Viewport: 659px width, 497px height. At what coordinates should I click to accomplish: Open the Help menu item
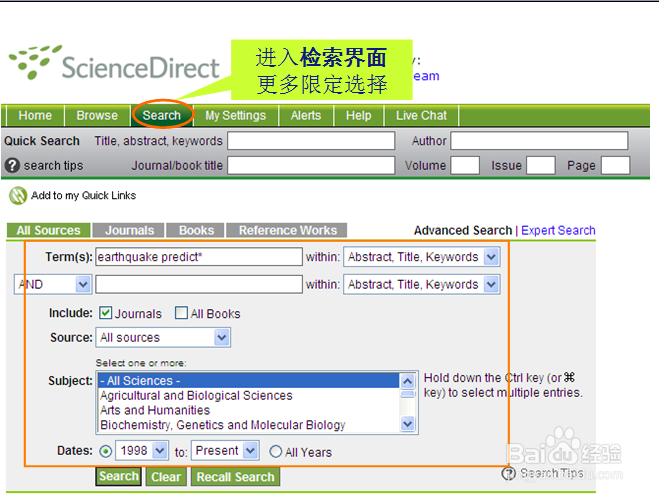click(x=358, y=116)
